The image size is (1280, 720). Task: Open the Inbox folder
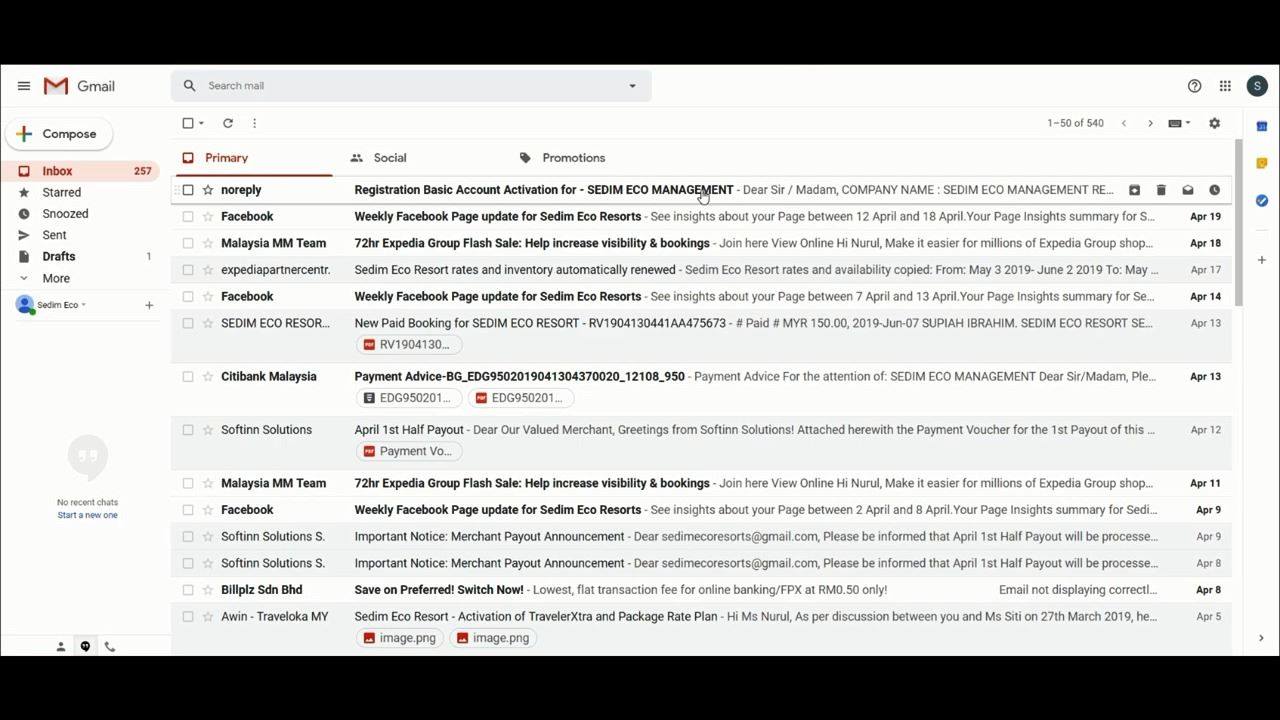[81, 171]
